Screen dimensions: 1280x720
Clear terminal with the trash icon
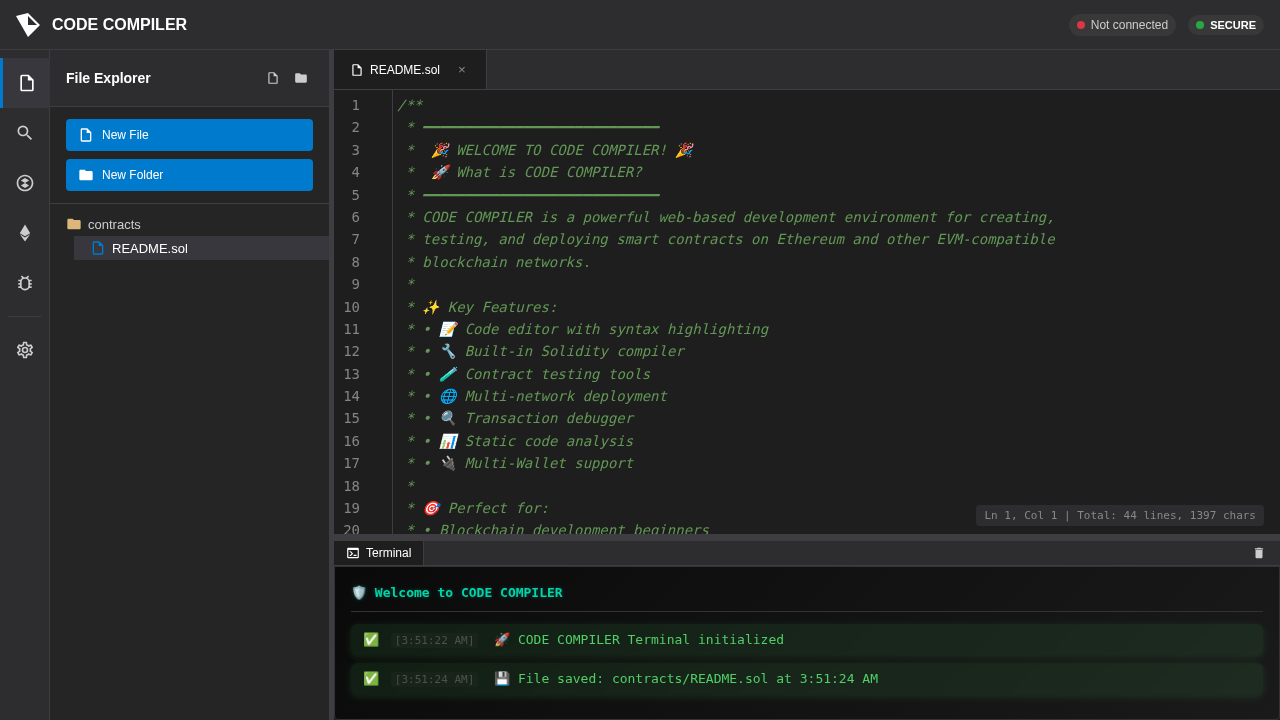pos(1259,553)
